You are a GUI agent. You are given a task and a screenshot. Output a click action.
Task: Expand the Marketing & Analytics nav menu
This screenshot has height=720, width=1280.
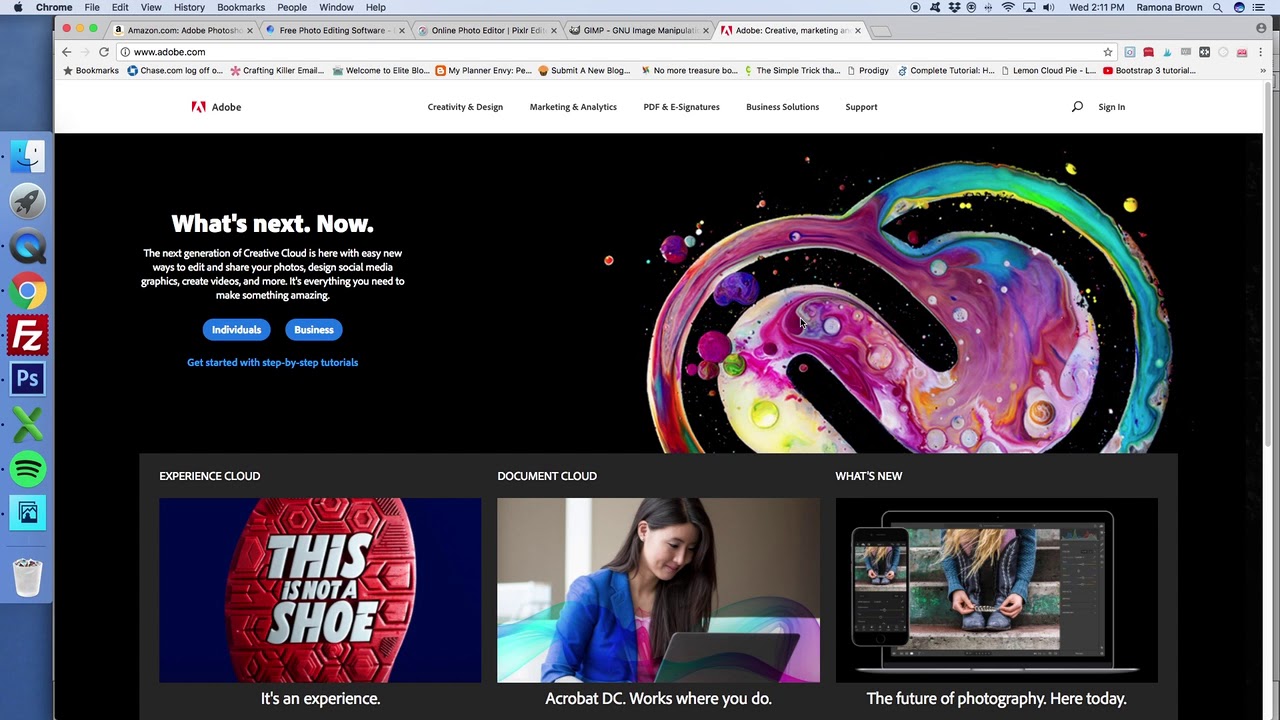pos(573,107)
